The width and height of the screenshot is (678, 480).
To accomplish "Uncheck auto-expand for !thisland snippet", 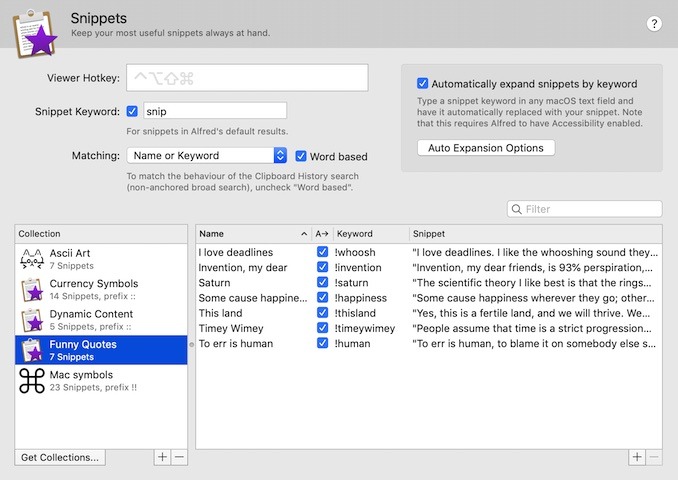I will tap(322, 313).
